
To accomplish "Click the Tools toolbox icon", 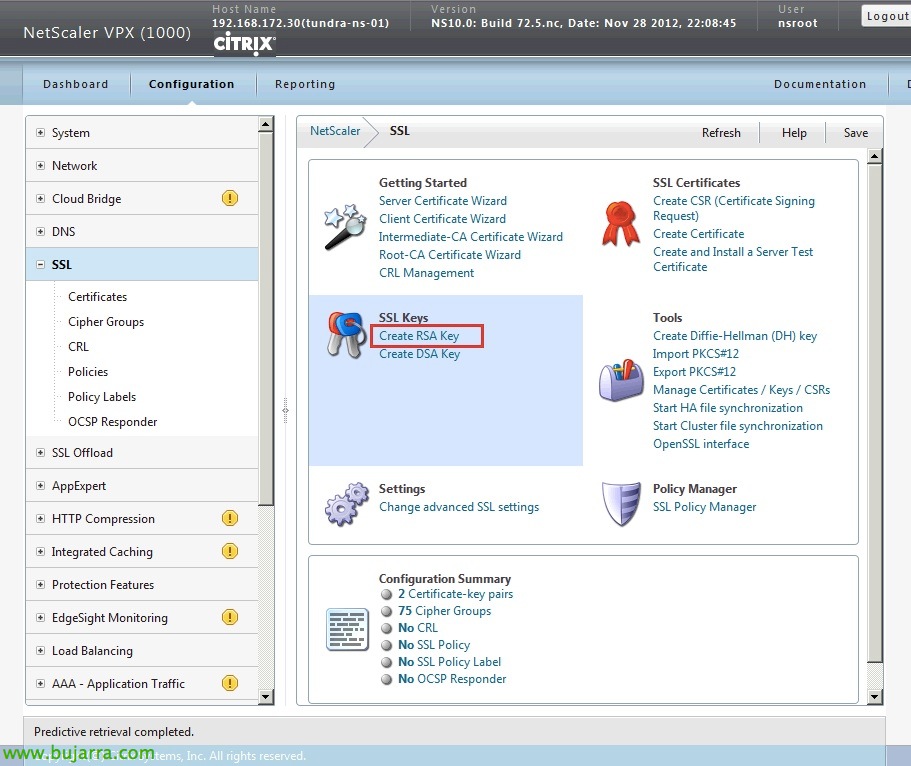I will pos(621,380).
